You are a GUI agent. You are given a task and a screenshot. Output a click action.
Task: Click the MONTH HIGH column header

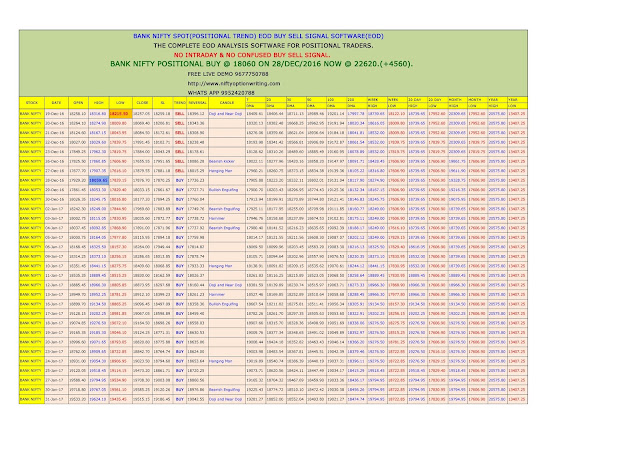(x=457, y=103)
